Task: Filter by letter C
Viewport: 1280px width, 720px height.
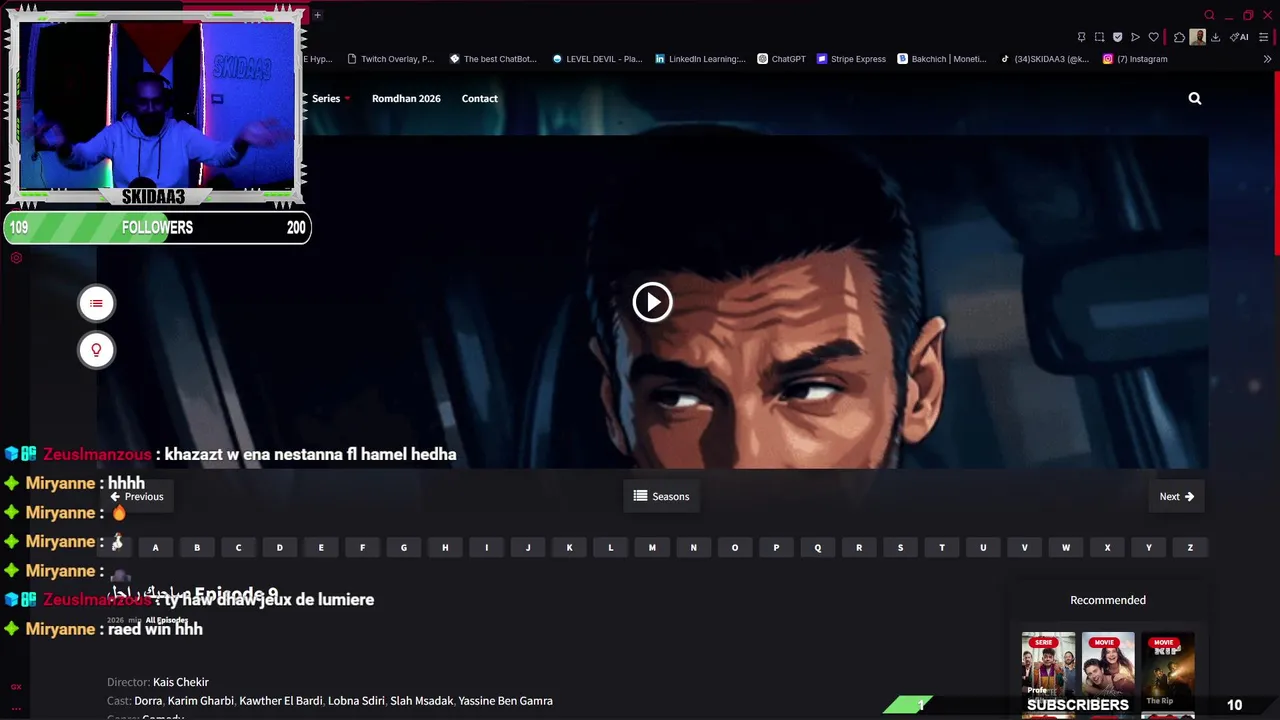Action: coord(238,547)
